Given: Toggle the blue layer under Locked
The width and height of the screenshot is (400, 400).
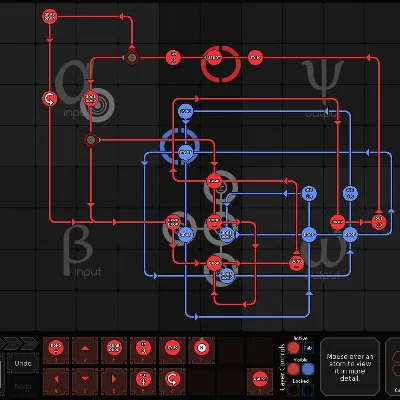Looking at the screenshot, I should point(308,390).
